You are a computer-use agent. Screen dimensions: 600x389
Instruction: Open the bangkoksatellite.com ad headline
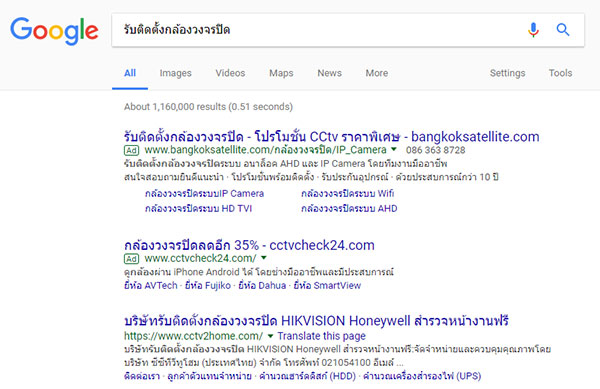331,137
